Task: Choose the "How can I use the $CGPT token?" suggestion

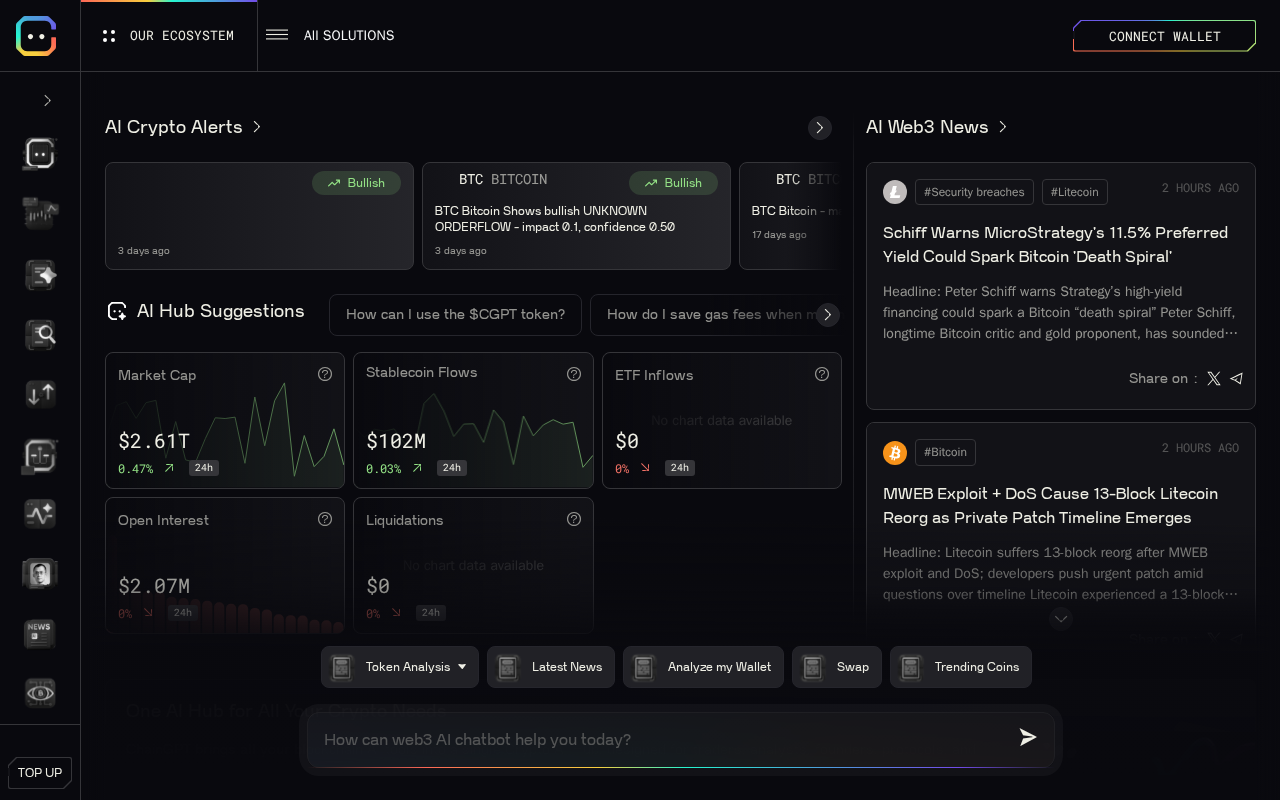Action: click(x=456, y=315)
